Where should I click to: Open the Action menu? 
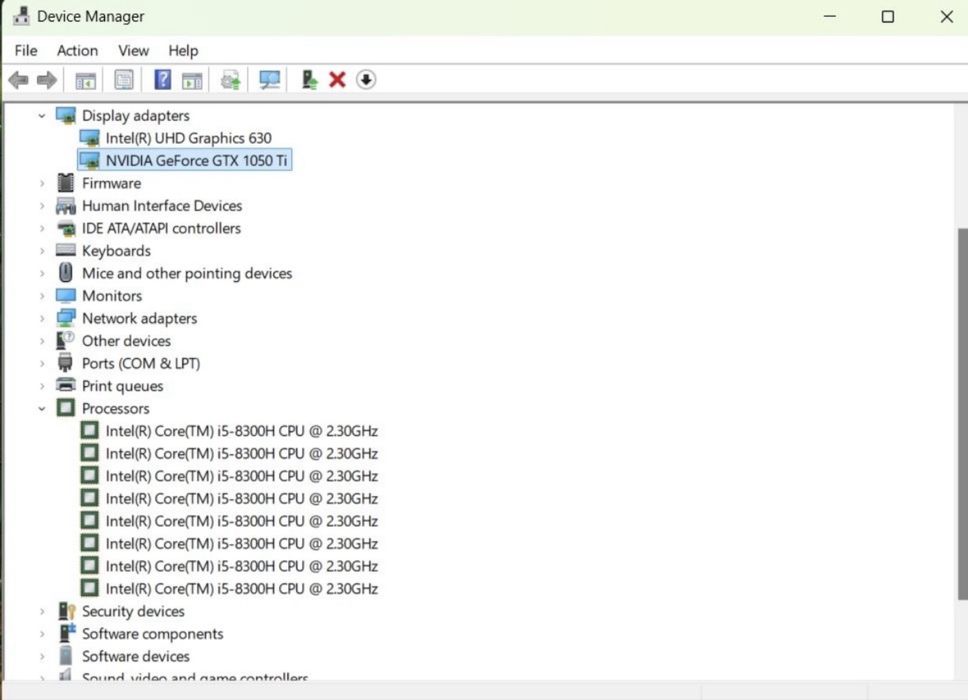point(77,51)
